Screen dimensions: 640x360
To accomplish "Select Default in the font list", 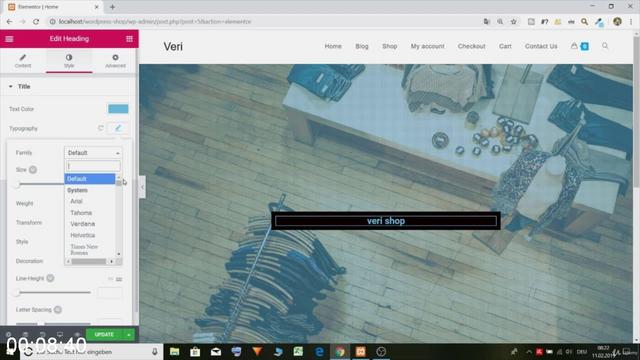I will pos(90,179).
